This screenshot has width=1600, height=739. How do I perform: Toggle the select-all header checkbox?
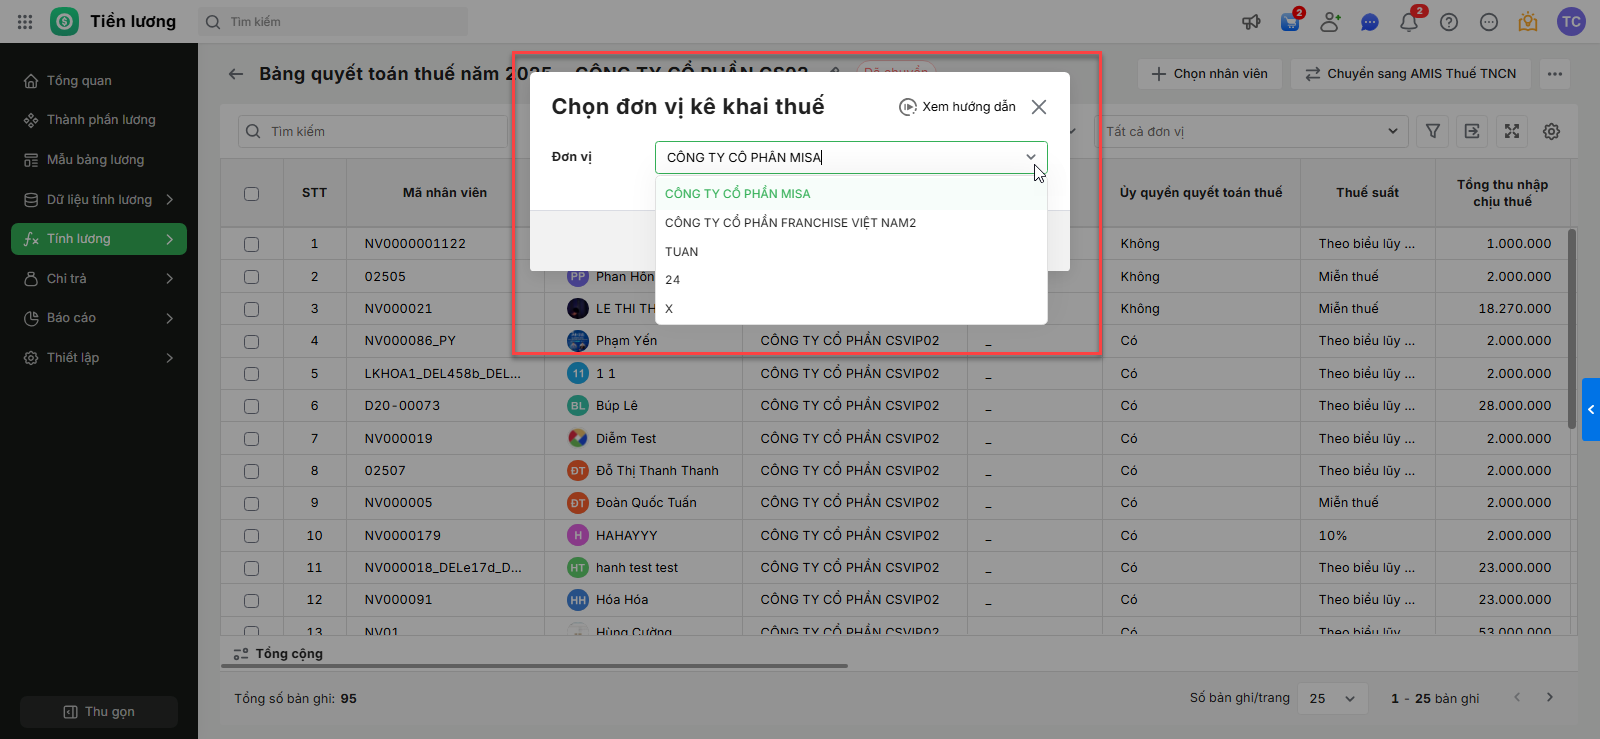pyautogui.click(x=251, y=194)
